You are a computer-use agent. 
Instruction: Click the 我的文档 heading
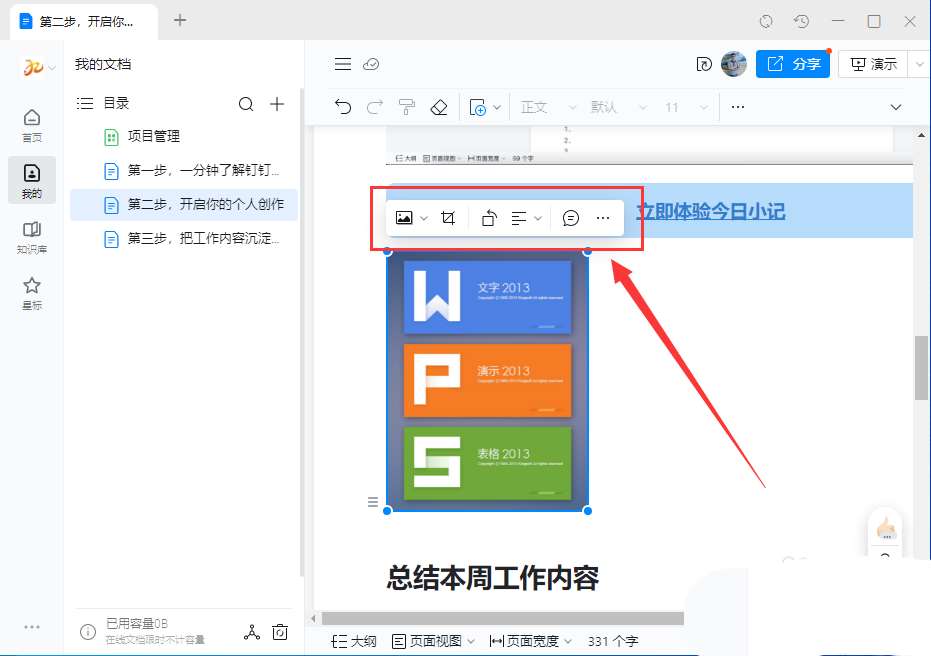click(x=103, y=64)
